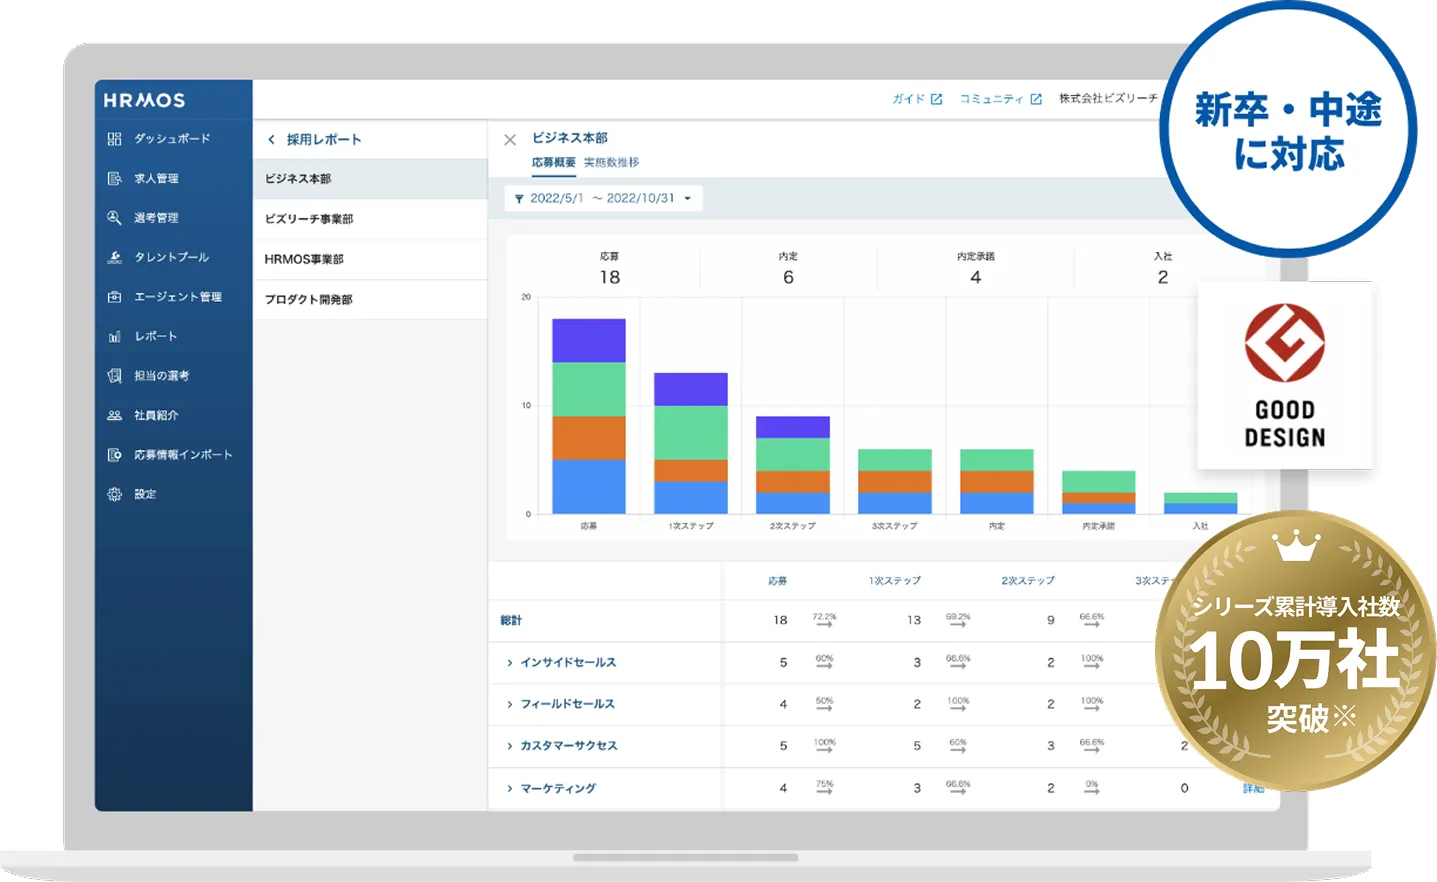Viewport: 1437px width, 882px height.
Task: Select the 応募概要 tab
Action: [553, 163]
